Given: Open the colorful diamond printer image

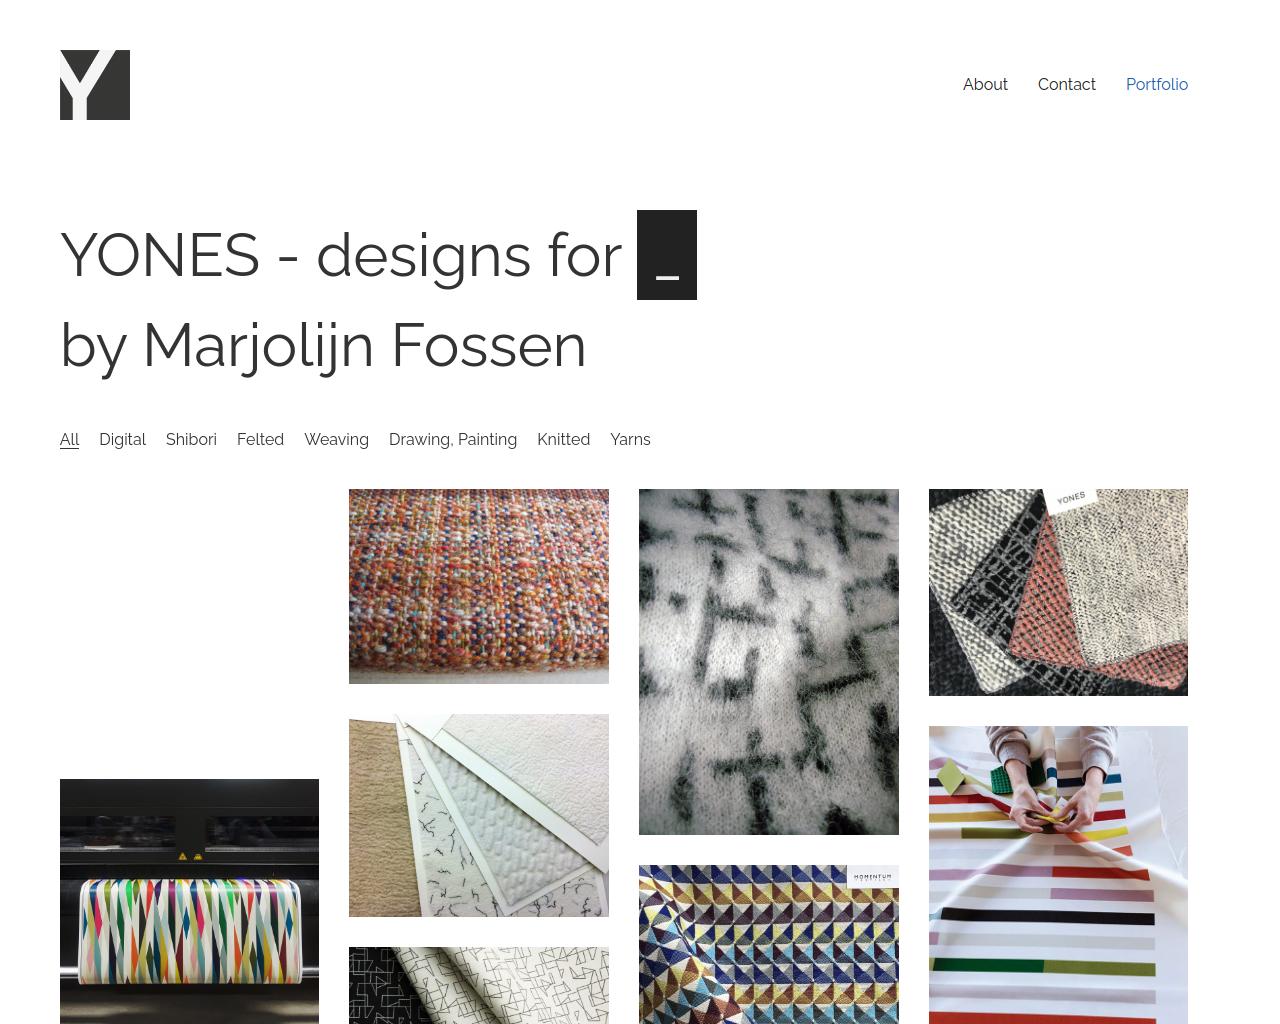Looking at the screenshot, I should click(x=189, y=901).
